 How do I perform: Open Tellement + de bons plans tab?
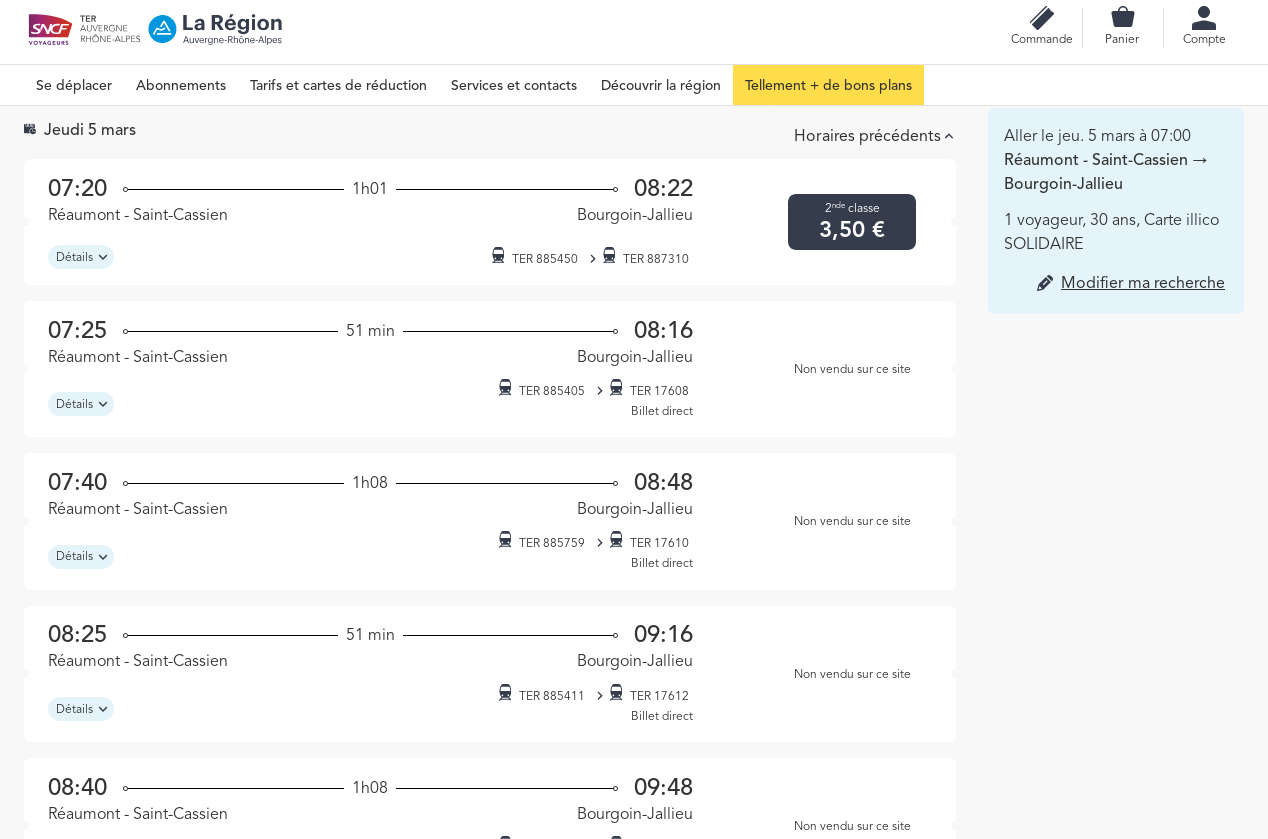coord(828,85)
